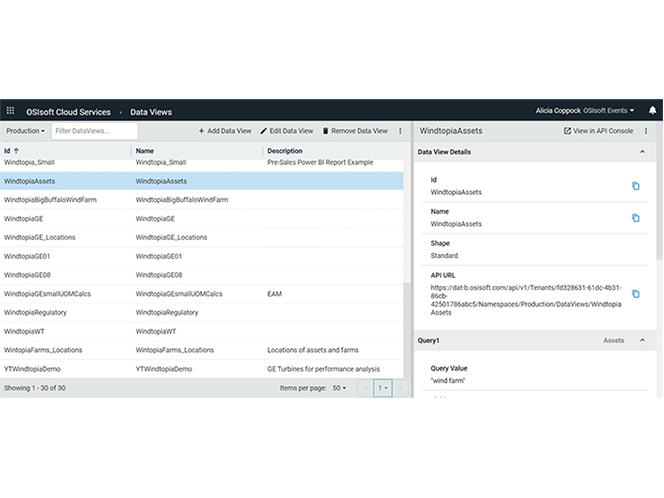Select the WindtopiaGE_Locations row
The height and width of the screenshot is (498, 664).
point(202,237)
